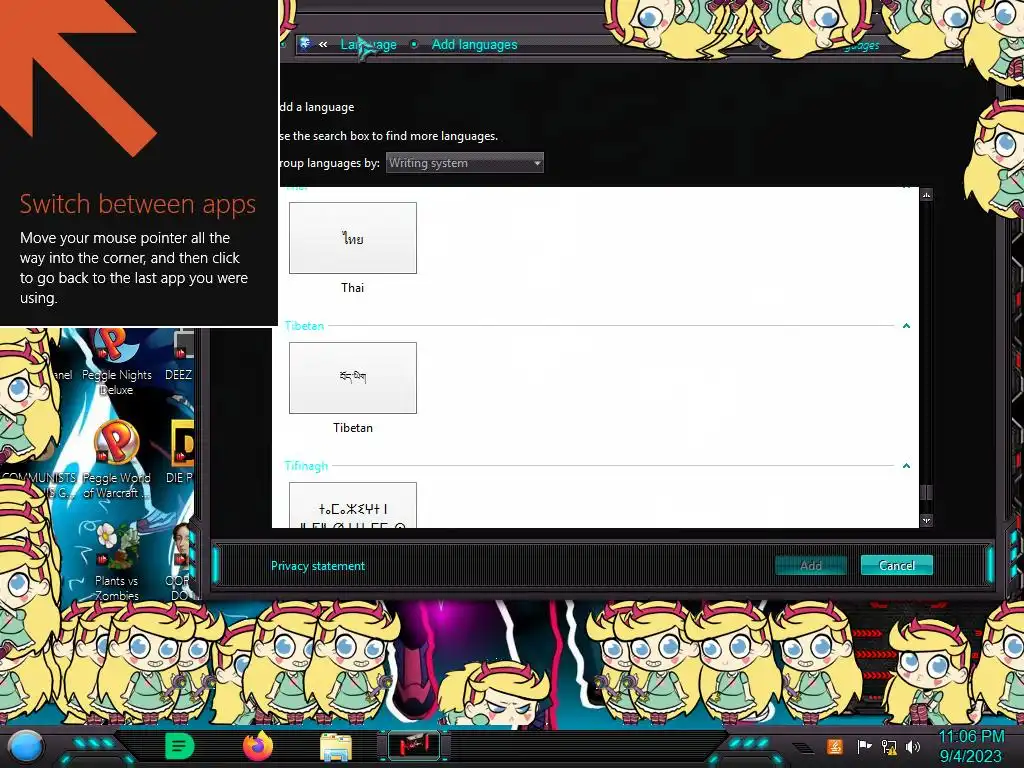Open File Explorer from the taskbar
The height and width of the screenshot is (768, 1024).
click(x=336, y=746)
